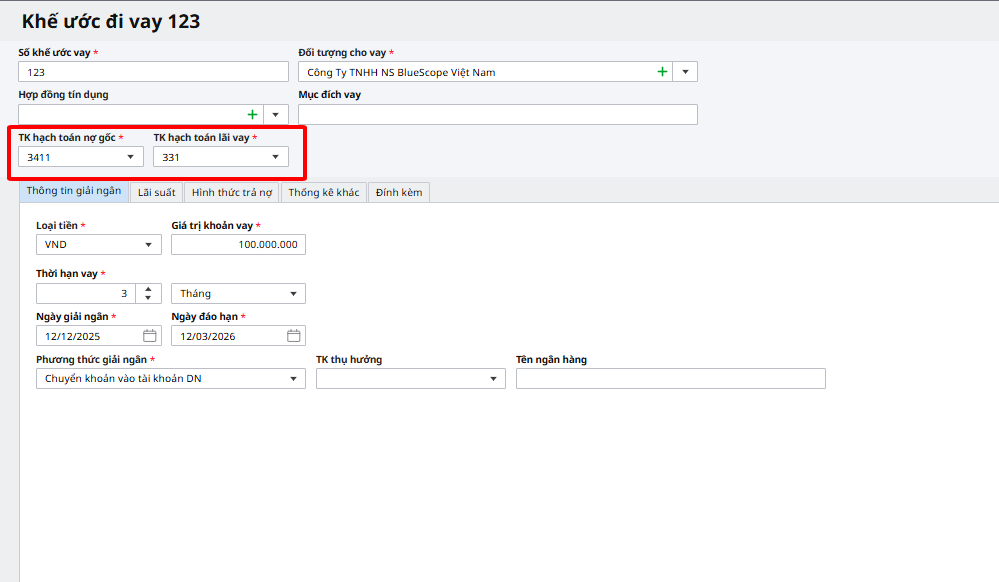Image resolution: width=999 pixels, height=582 pixels.
Task: Go to Thống kê khác tab
Action: [x=323, y=192]
